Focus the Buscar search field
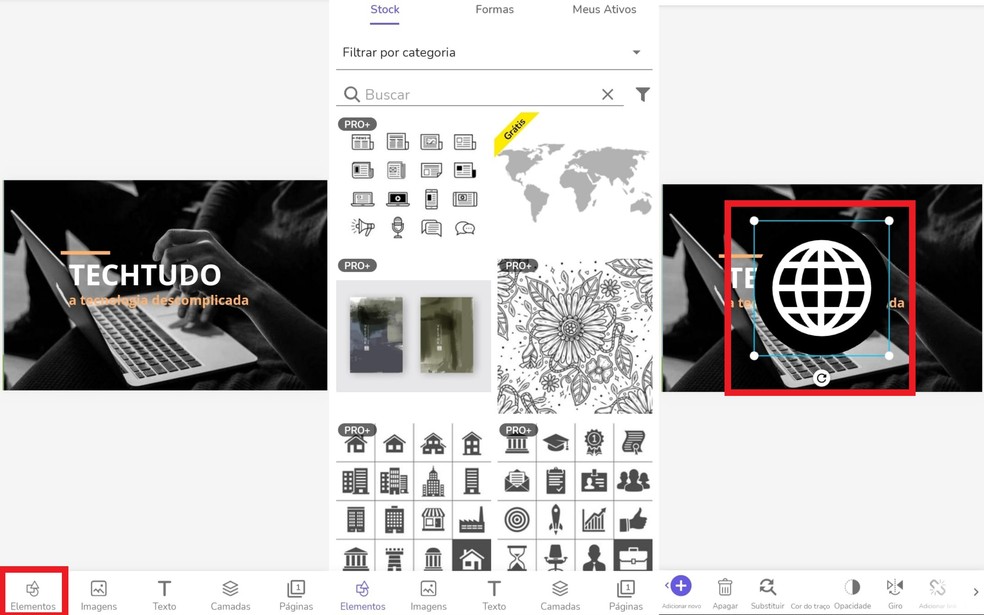This screenshot has width=984, height=615. tap(481, 94)
